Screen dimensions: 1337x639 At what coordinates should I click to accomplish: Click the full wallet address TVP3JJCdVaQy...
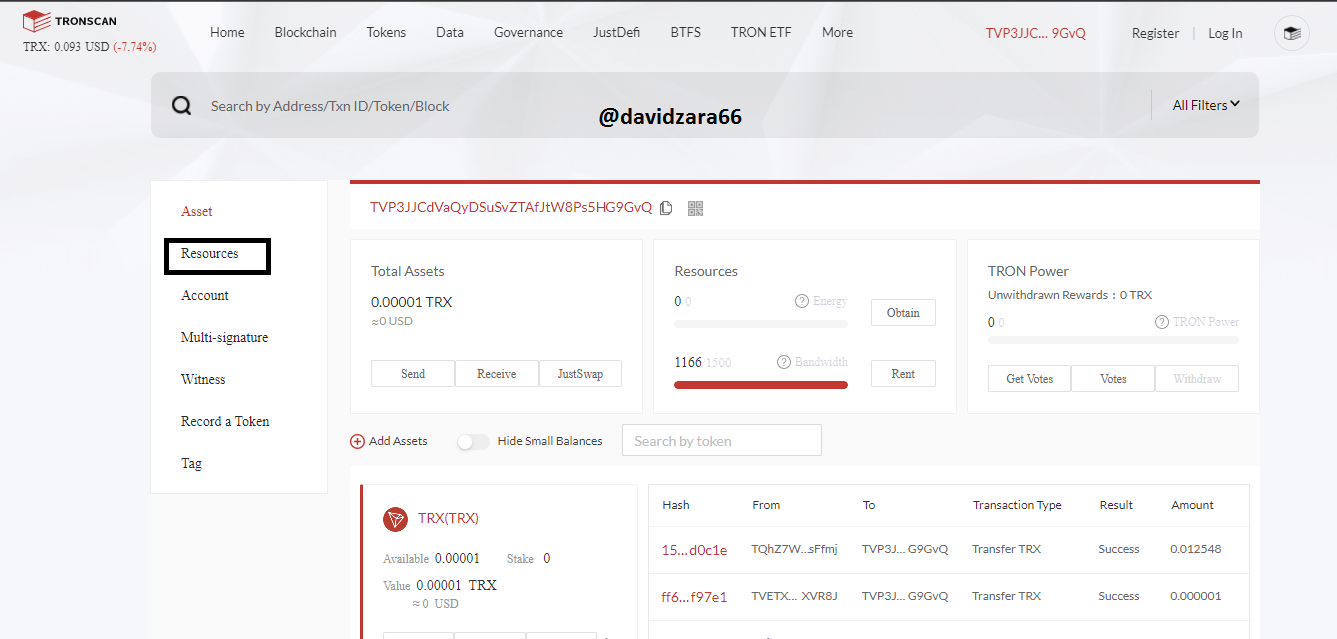pos(511,207)
